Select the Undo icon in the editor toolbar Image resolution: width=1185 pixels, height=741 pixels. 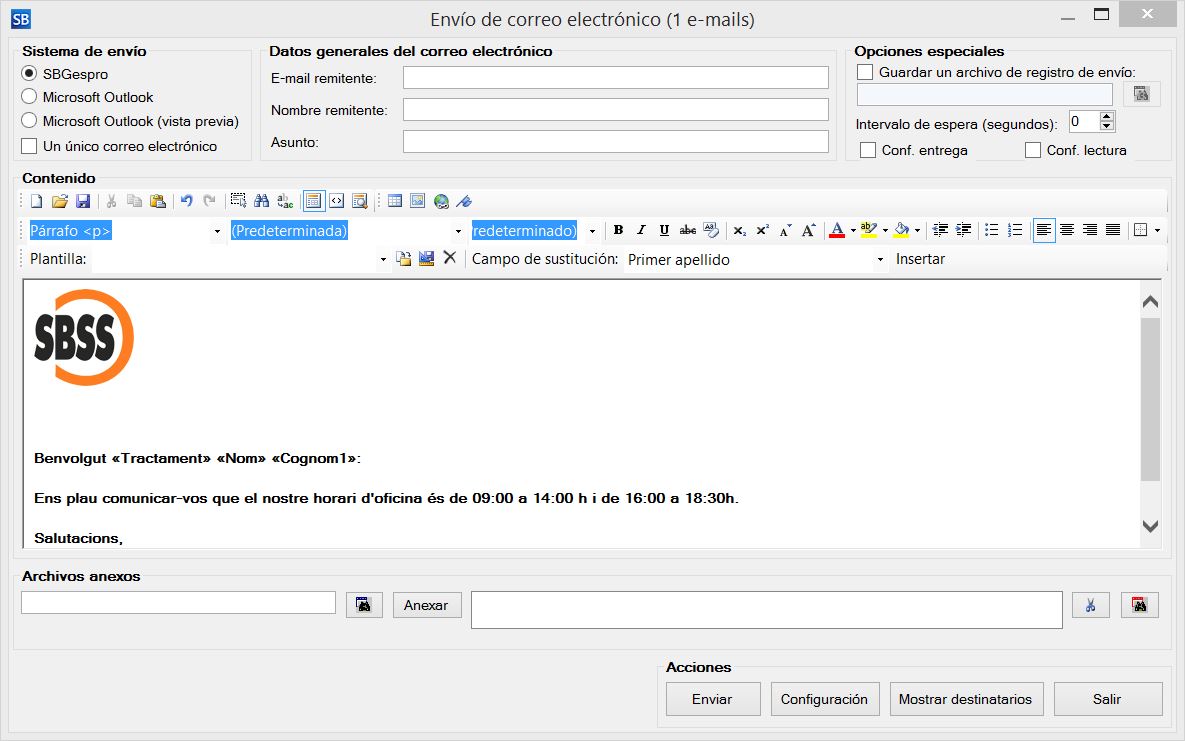click(186, 200)
